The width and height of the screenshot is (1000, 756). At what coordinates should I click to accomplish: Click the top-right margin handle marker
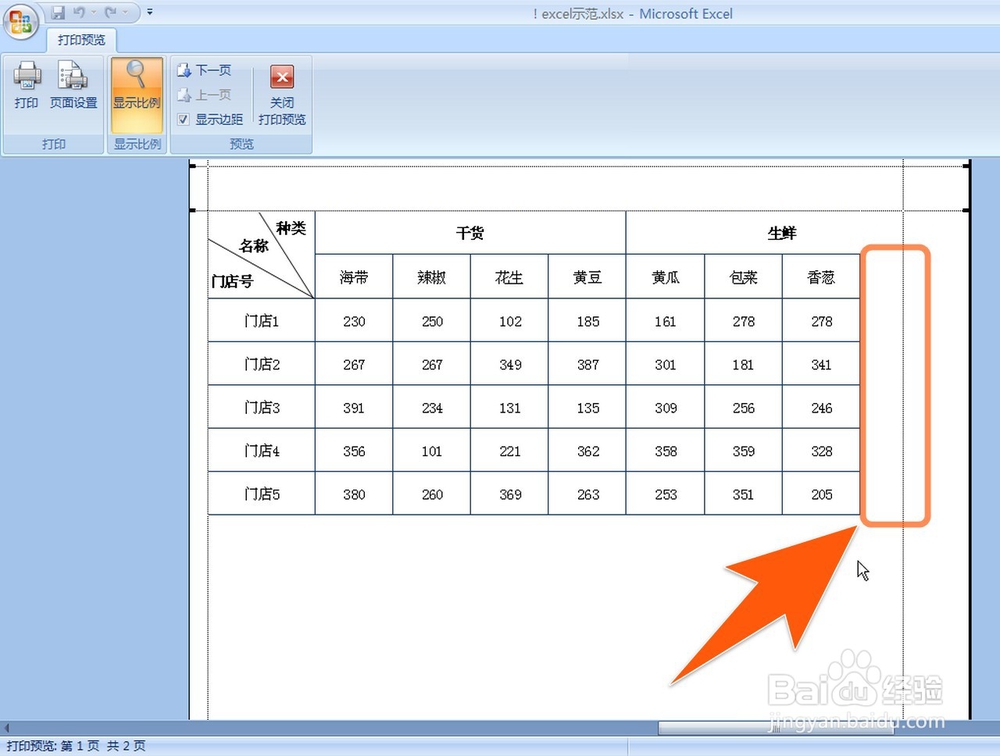[967, 166]
